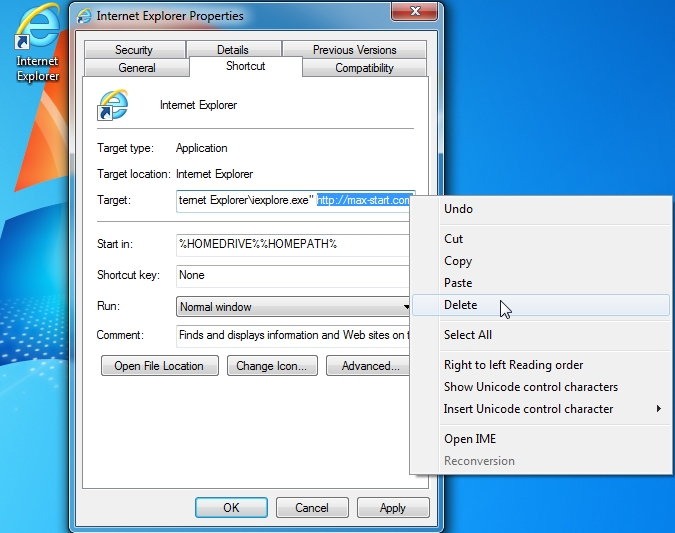Screen dimensions: 675x533
Task: Choose Open IME from the context menu
Action: [x=541, y=439]
